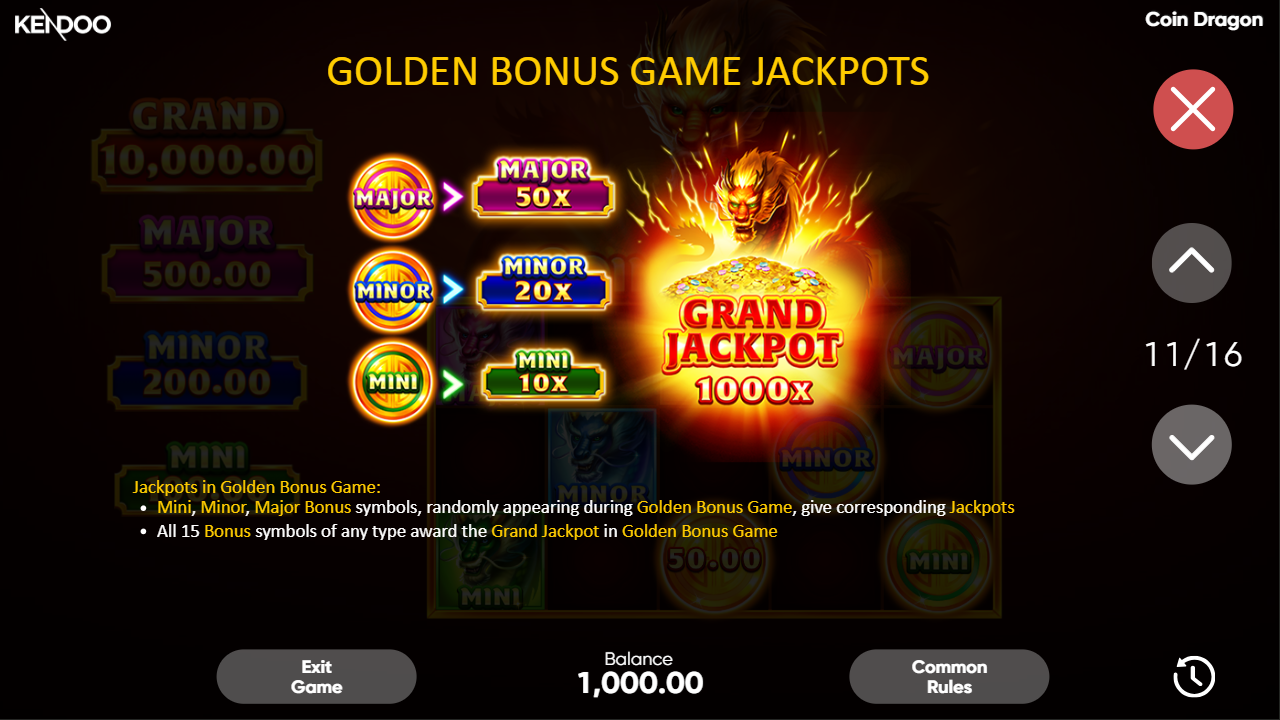Viewport: 1280px width, 720px height.
Task: Click the Coin Dragon game title
Action: click(x=1204, y=20)
